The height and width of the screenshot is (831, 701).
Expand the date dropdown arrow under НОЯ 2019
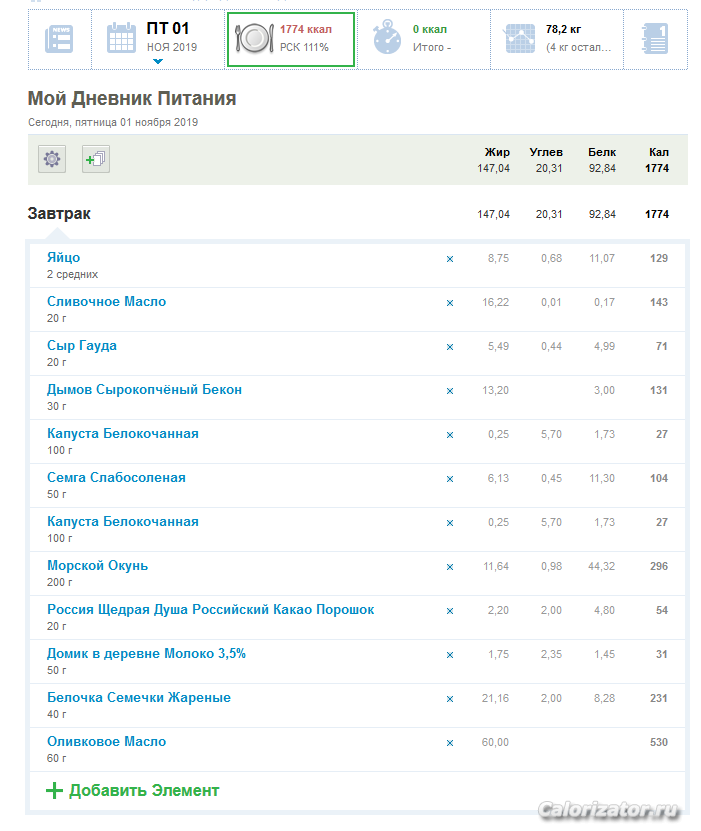pyautogui.click(x=158, y=62)
